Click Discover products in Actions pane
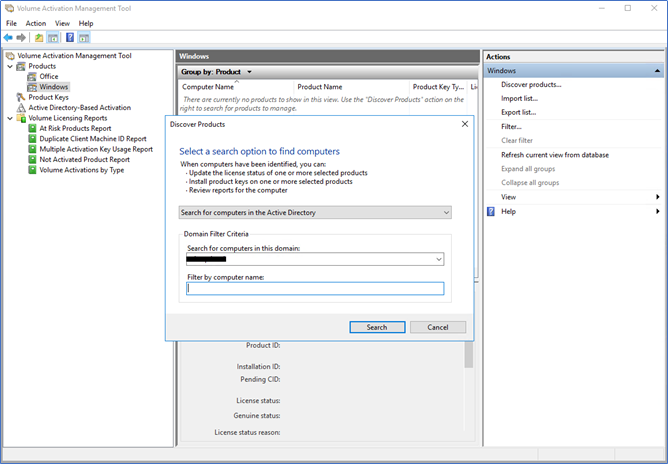The image size is (668, 464). click(x=531, y=84)
